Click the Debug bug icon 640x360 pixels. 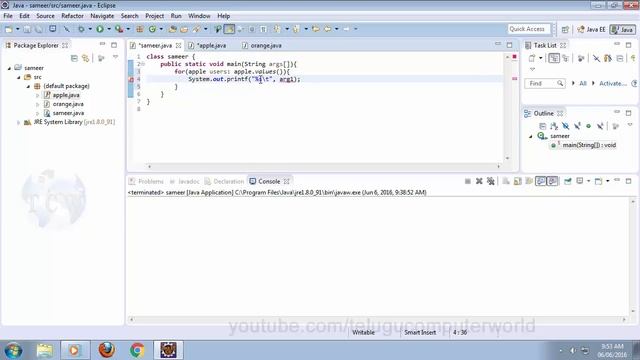(81, 29)
